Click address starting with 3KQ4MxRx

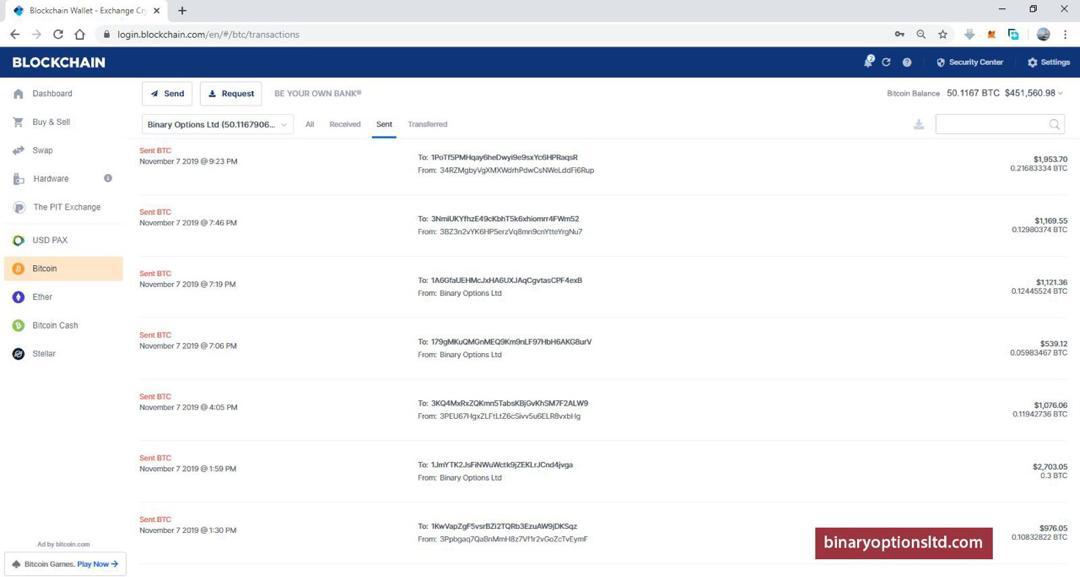pos(509,403)
